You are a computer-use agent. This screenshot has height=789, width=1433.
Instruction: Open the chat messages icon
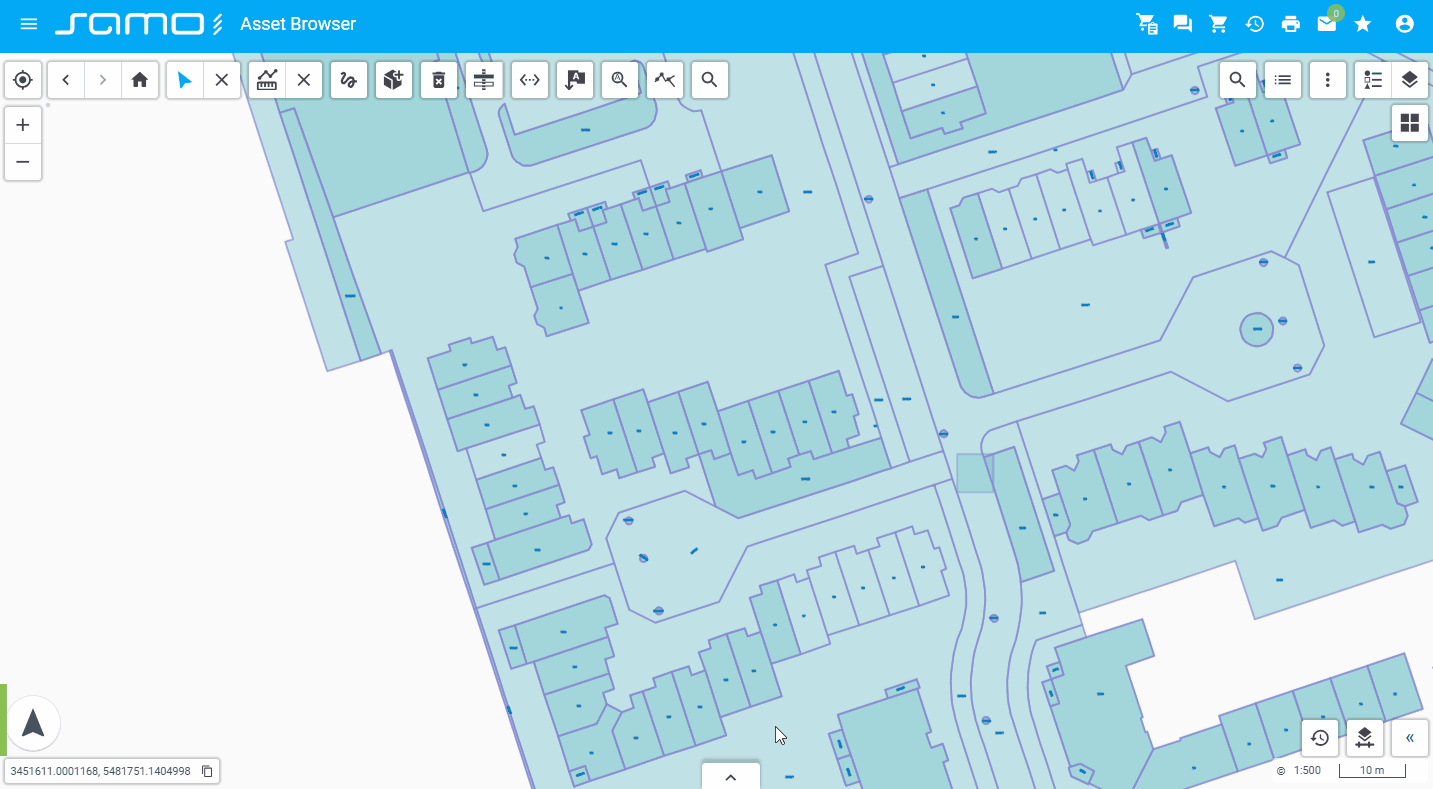point(1183,24)
